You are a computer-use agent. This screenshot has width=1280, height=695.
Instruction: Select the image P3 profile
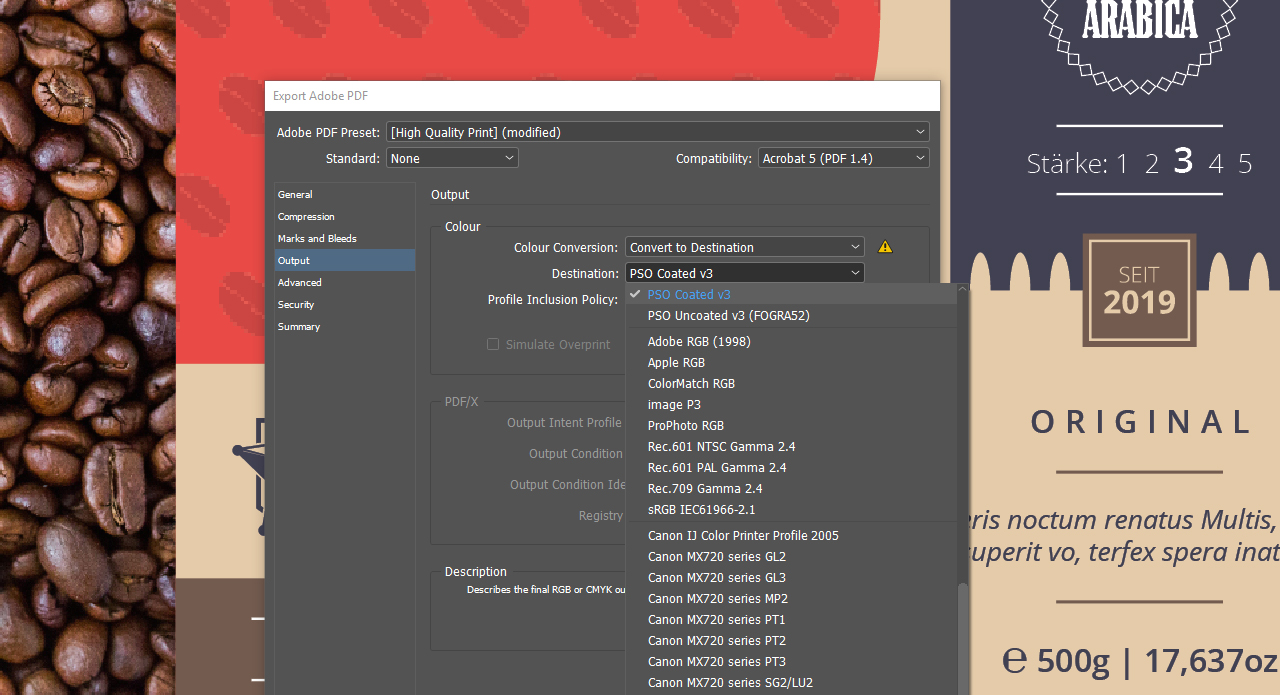[x=791, y=404]
